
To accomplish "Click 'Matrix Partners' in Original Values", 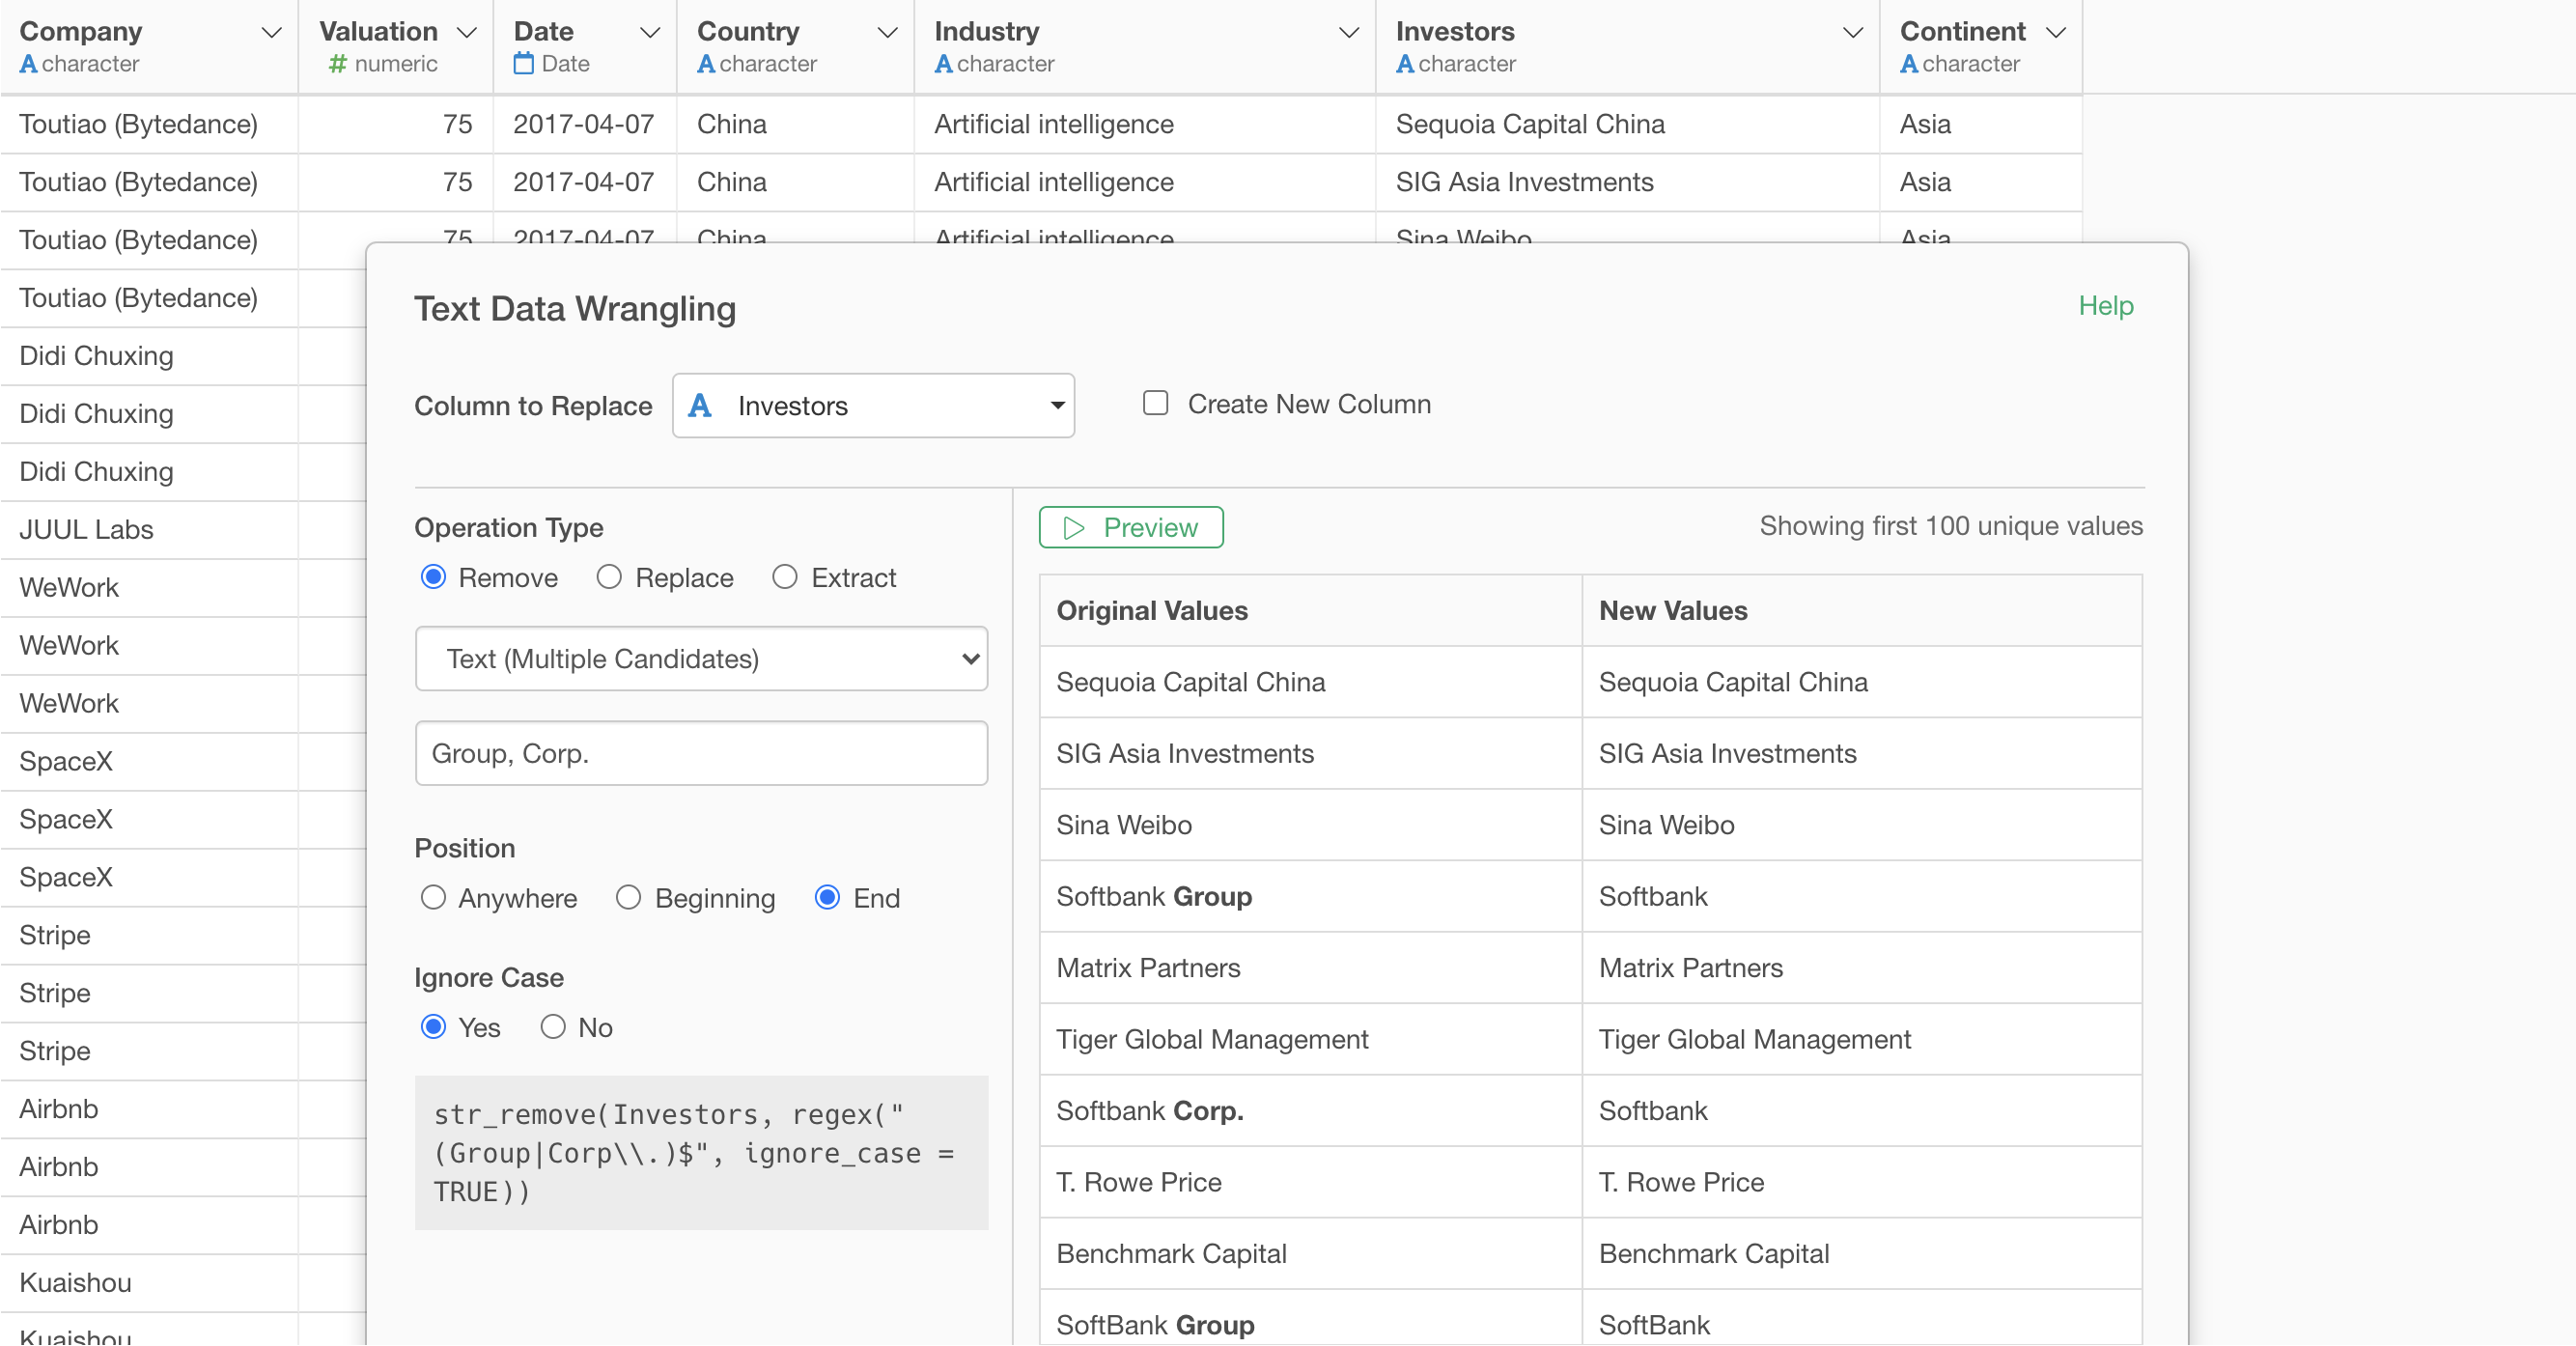I will click(x=1148, y=968).
